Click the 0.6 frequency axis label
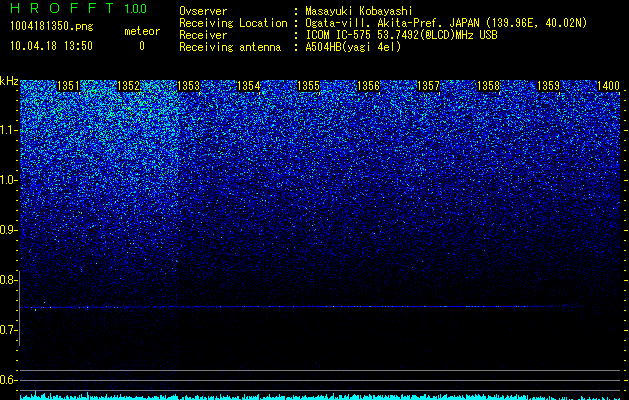Image resolution: width=629 pixels, height=400 pixels. 9,380
